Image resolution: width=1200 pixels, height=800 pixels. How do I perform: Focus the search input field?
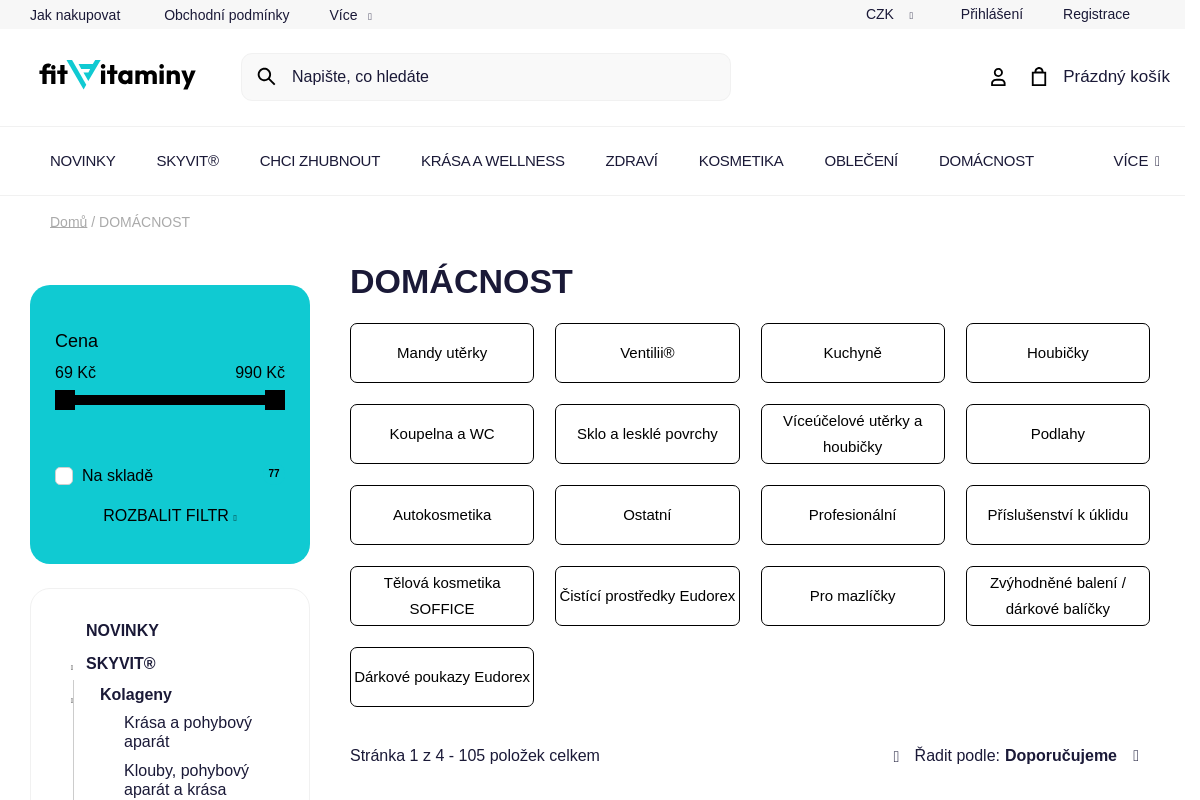pyautogui.click(x=500, y=77)
